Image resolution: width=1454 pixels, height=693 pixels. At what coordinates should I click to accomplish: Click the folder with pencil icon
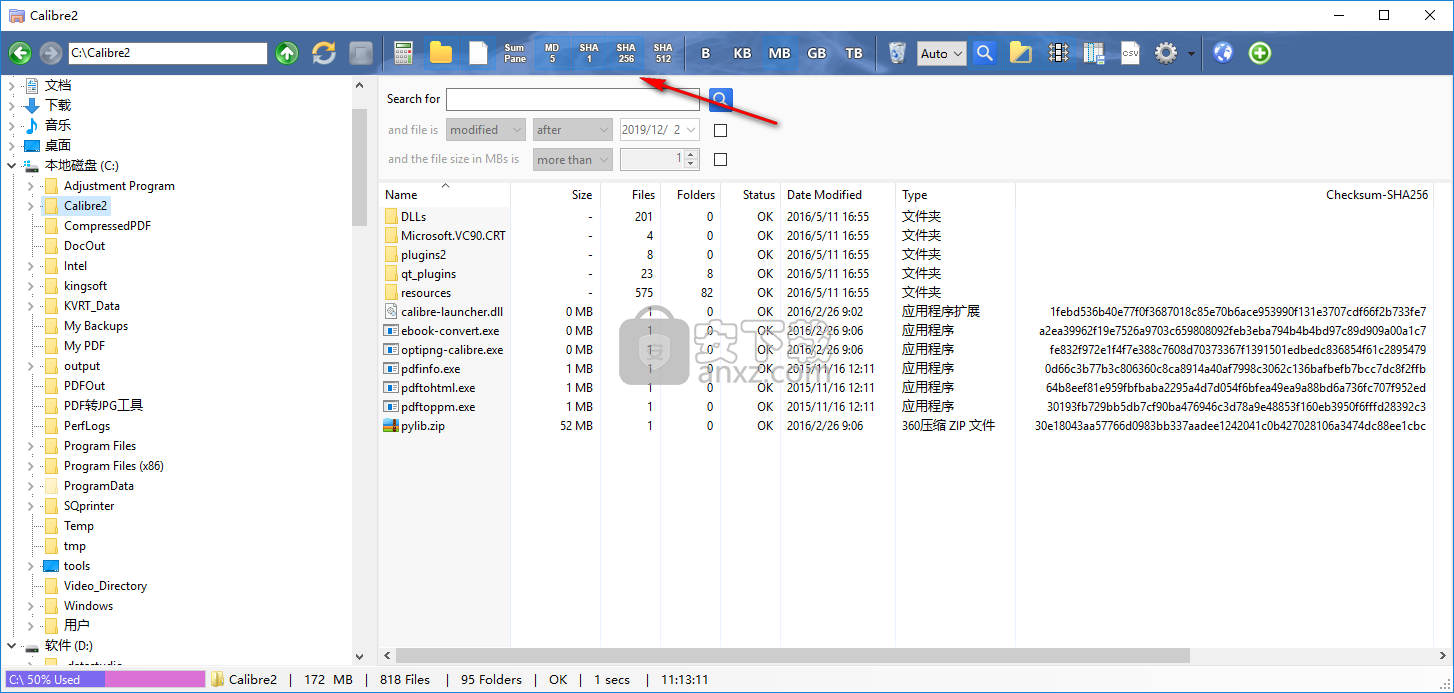(1020, 53)
